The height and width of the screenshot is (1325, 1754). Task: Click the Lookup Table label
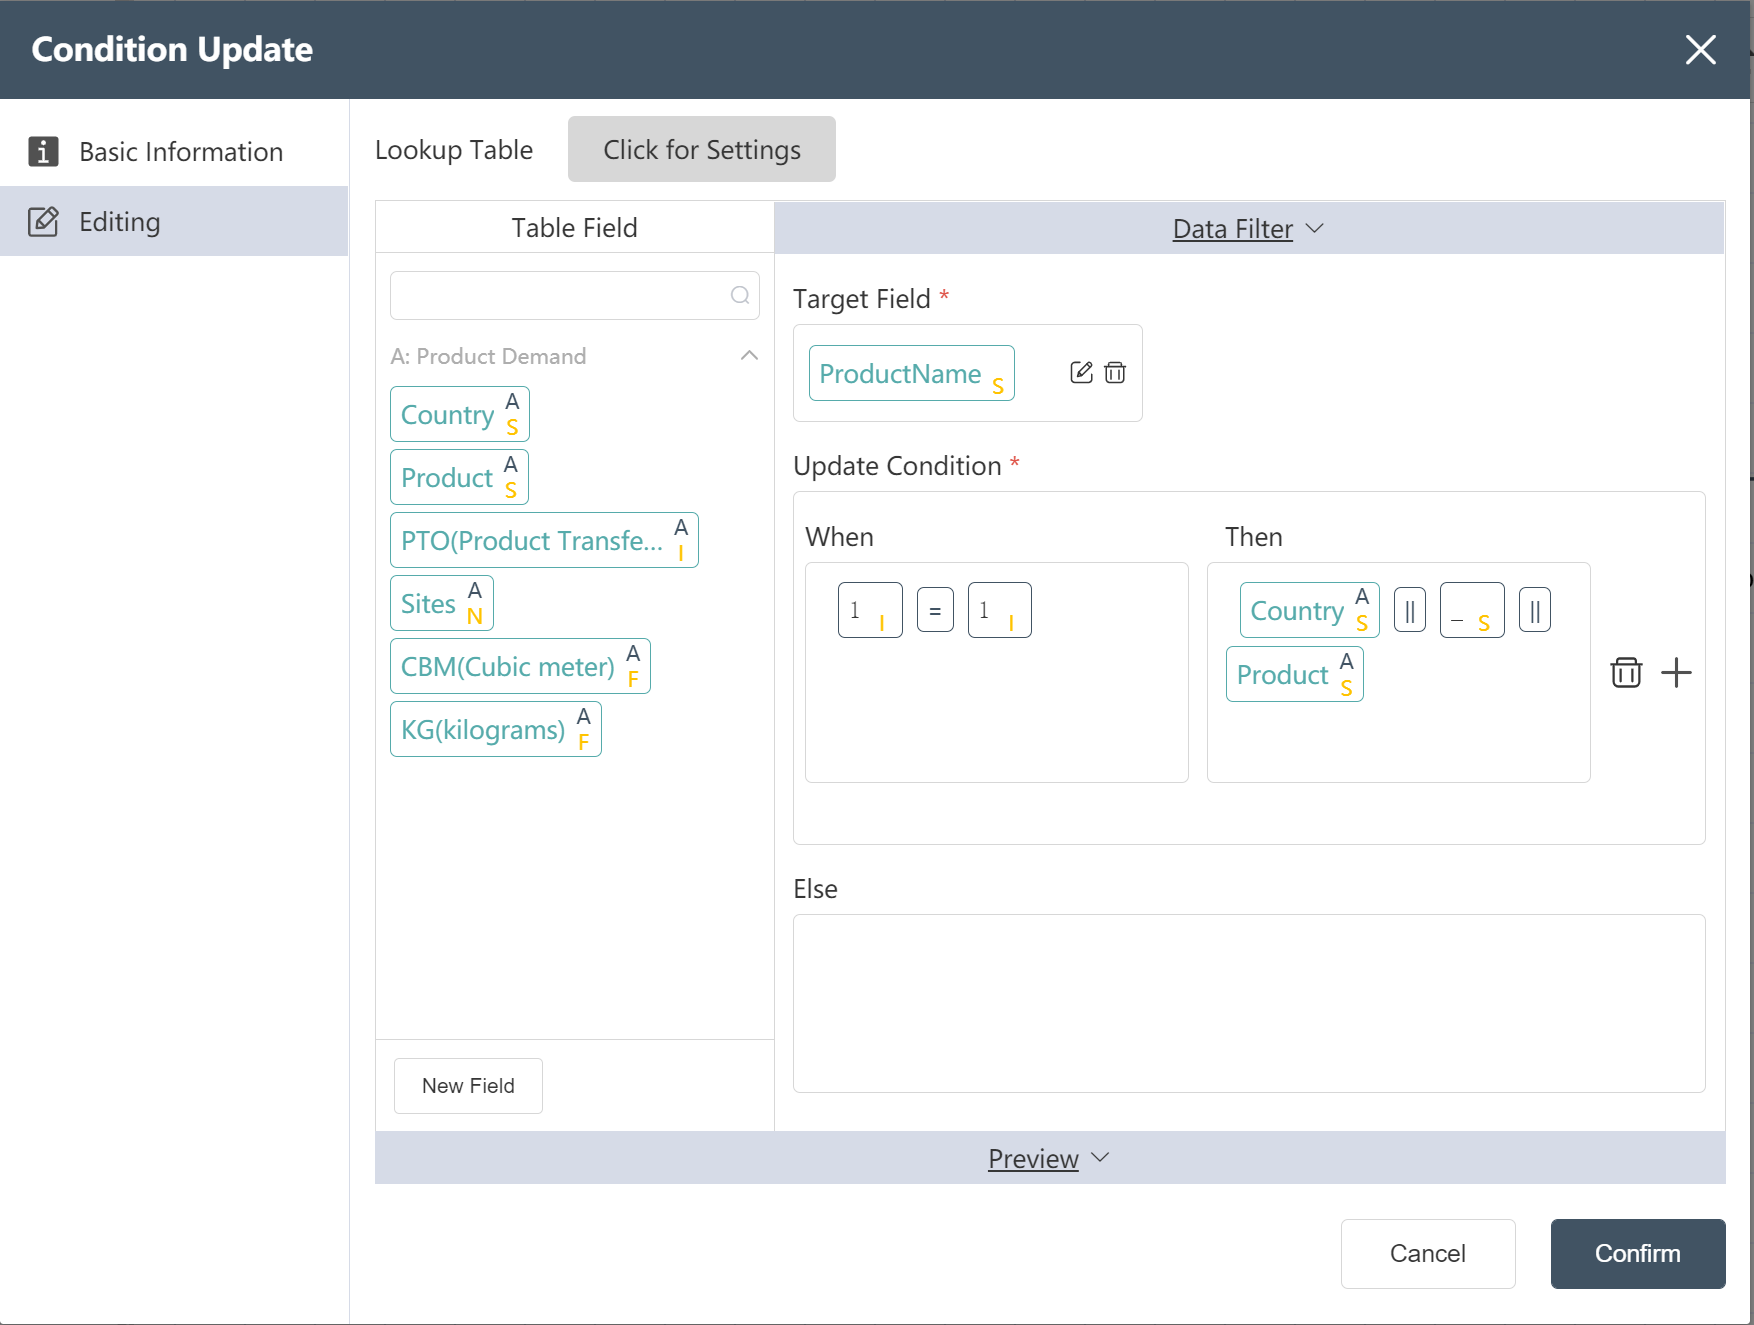click(454, 150)
